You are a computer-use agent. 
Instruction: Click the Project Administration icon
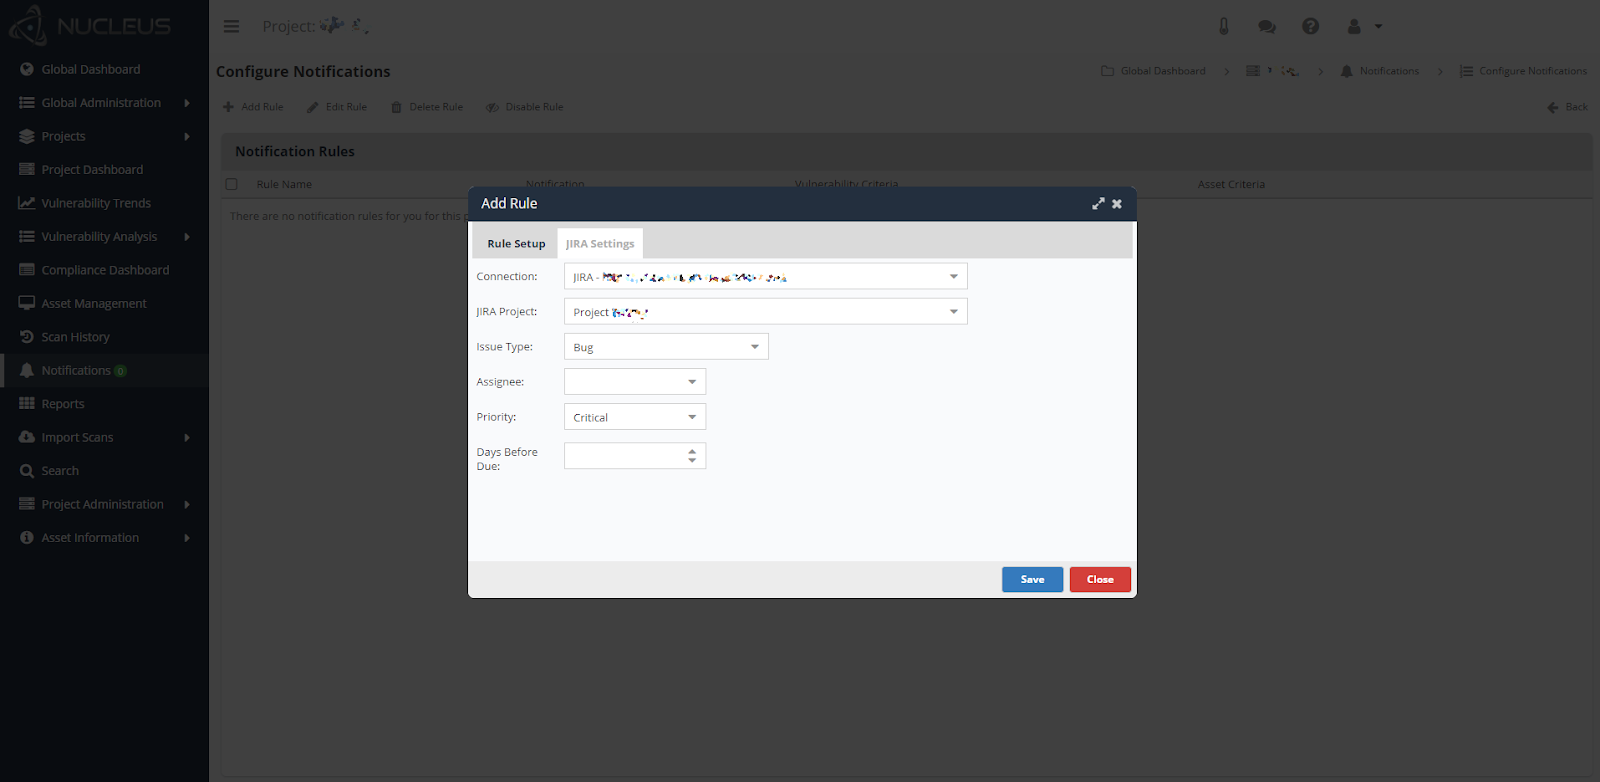click(27, 504)
